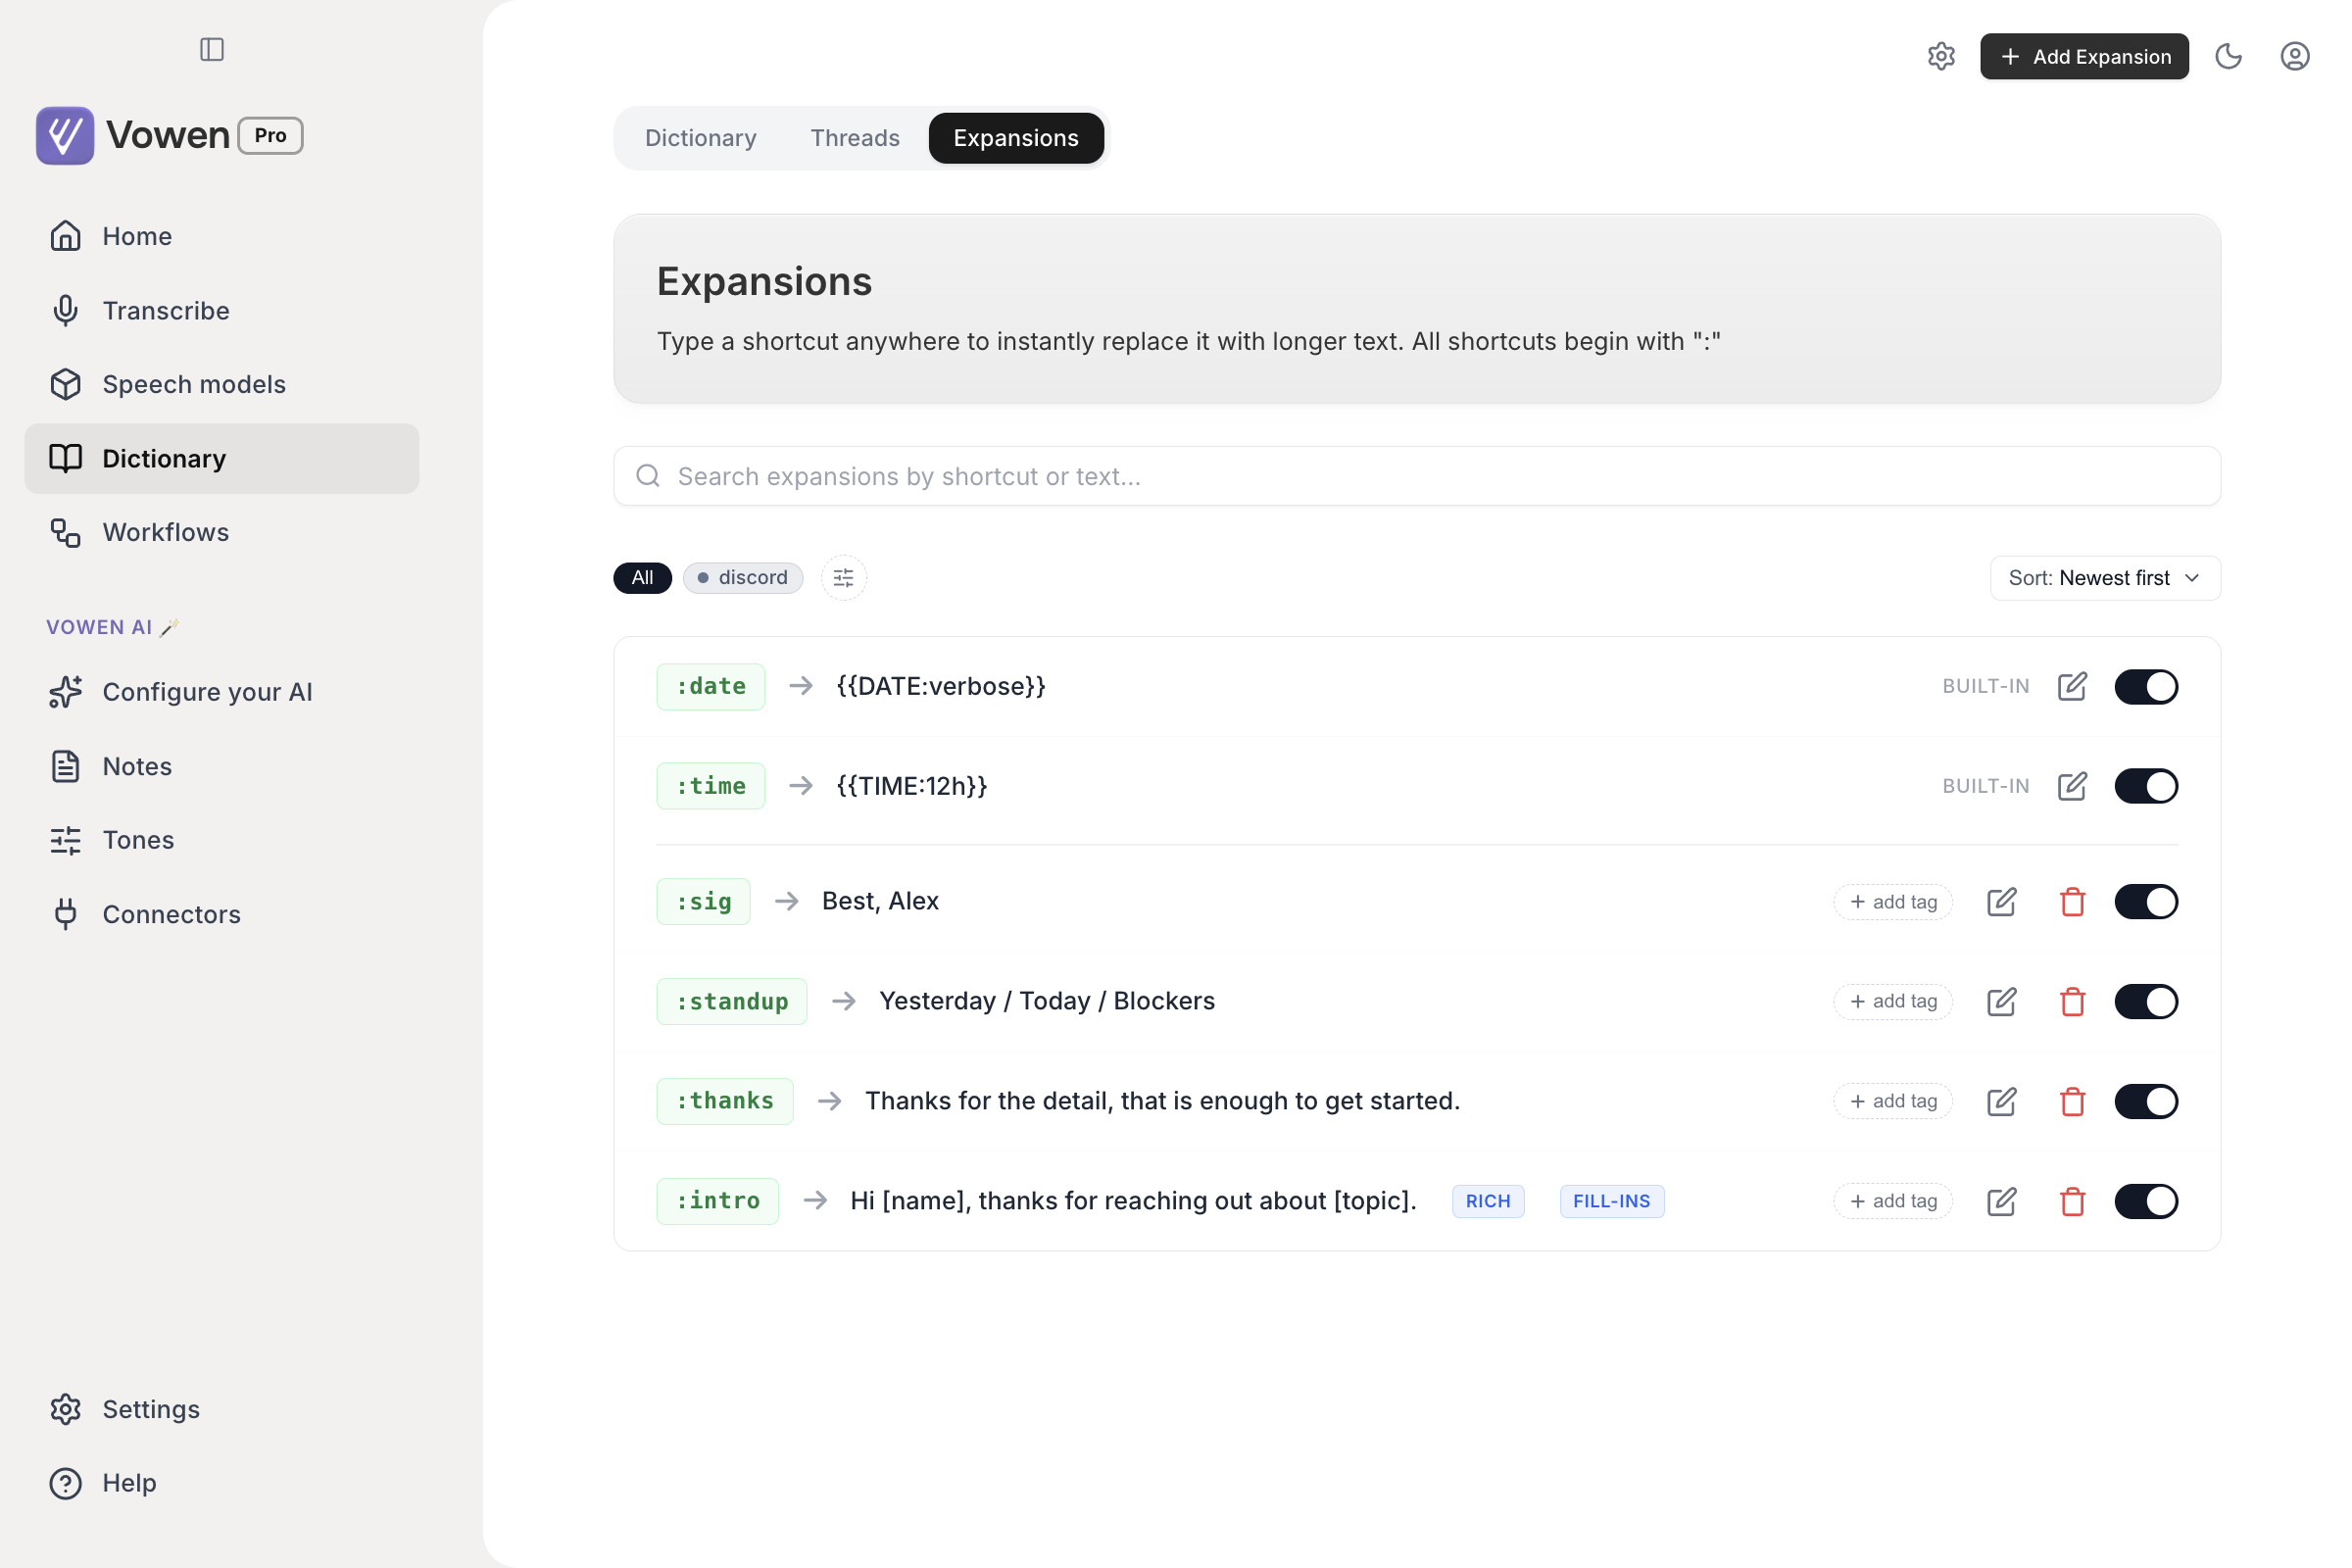Screen dimensions: 2352x1568
Task: Add tag to the :intro row
Action: (x=1893, y=1201)
